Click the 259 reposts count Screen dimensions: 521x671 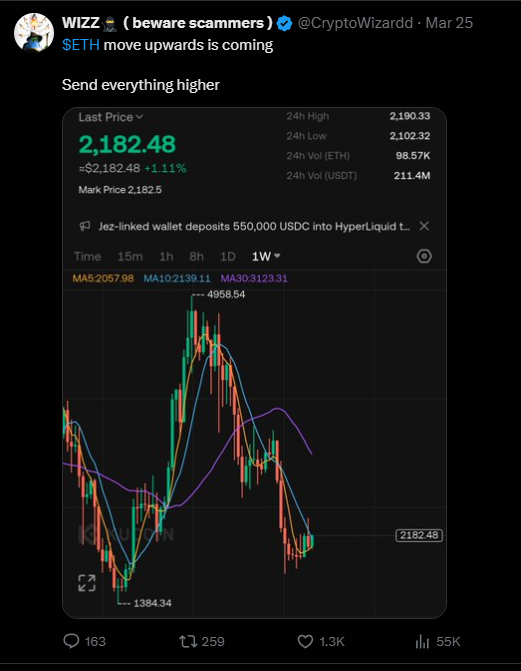tap(213, 641)
